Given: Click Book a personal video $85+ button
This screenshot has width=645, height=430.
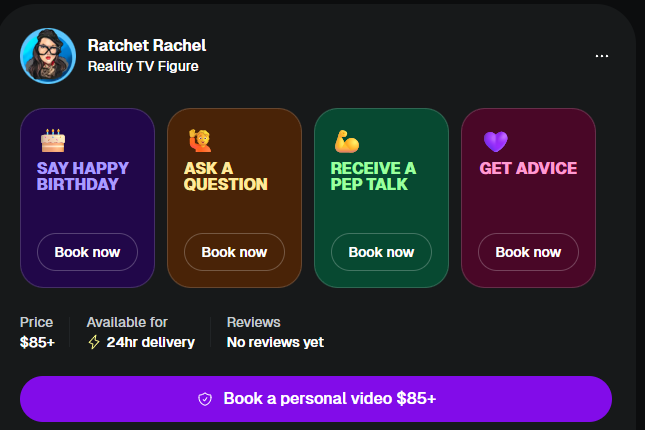Looking at the screenshot, I should 316,399.
